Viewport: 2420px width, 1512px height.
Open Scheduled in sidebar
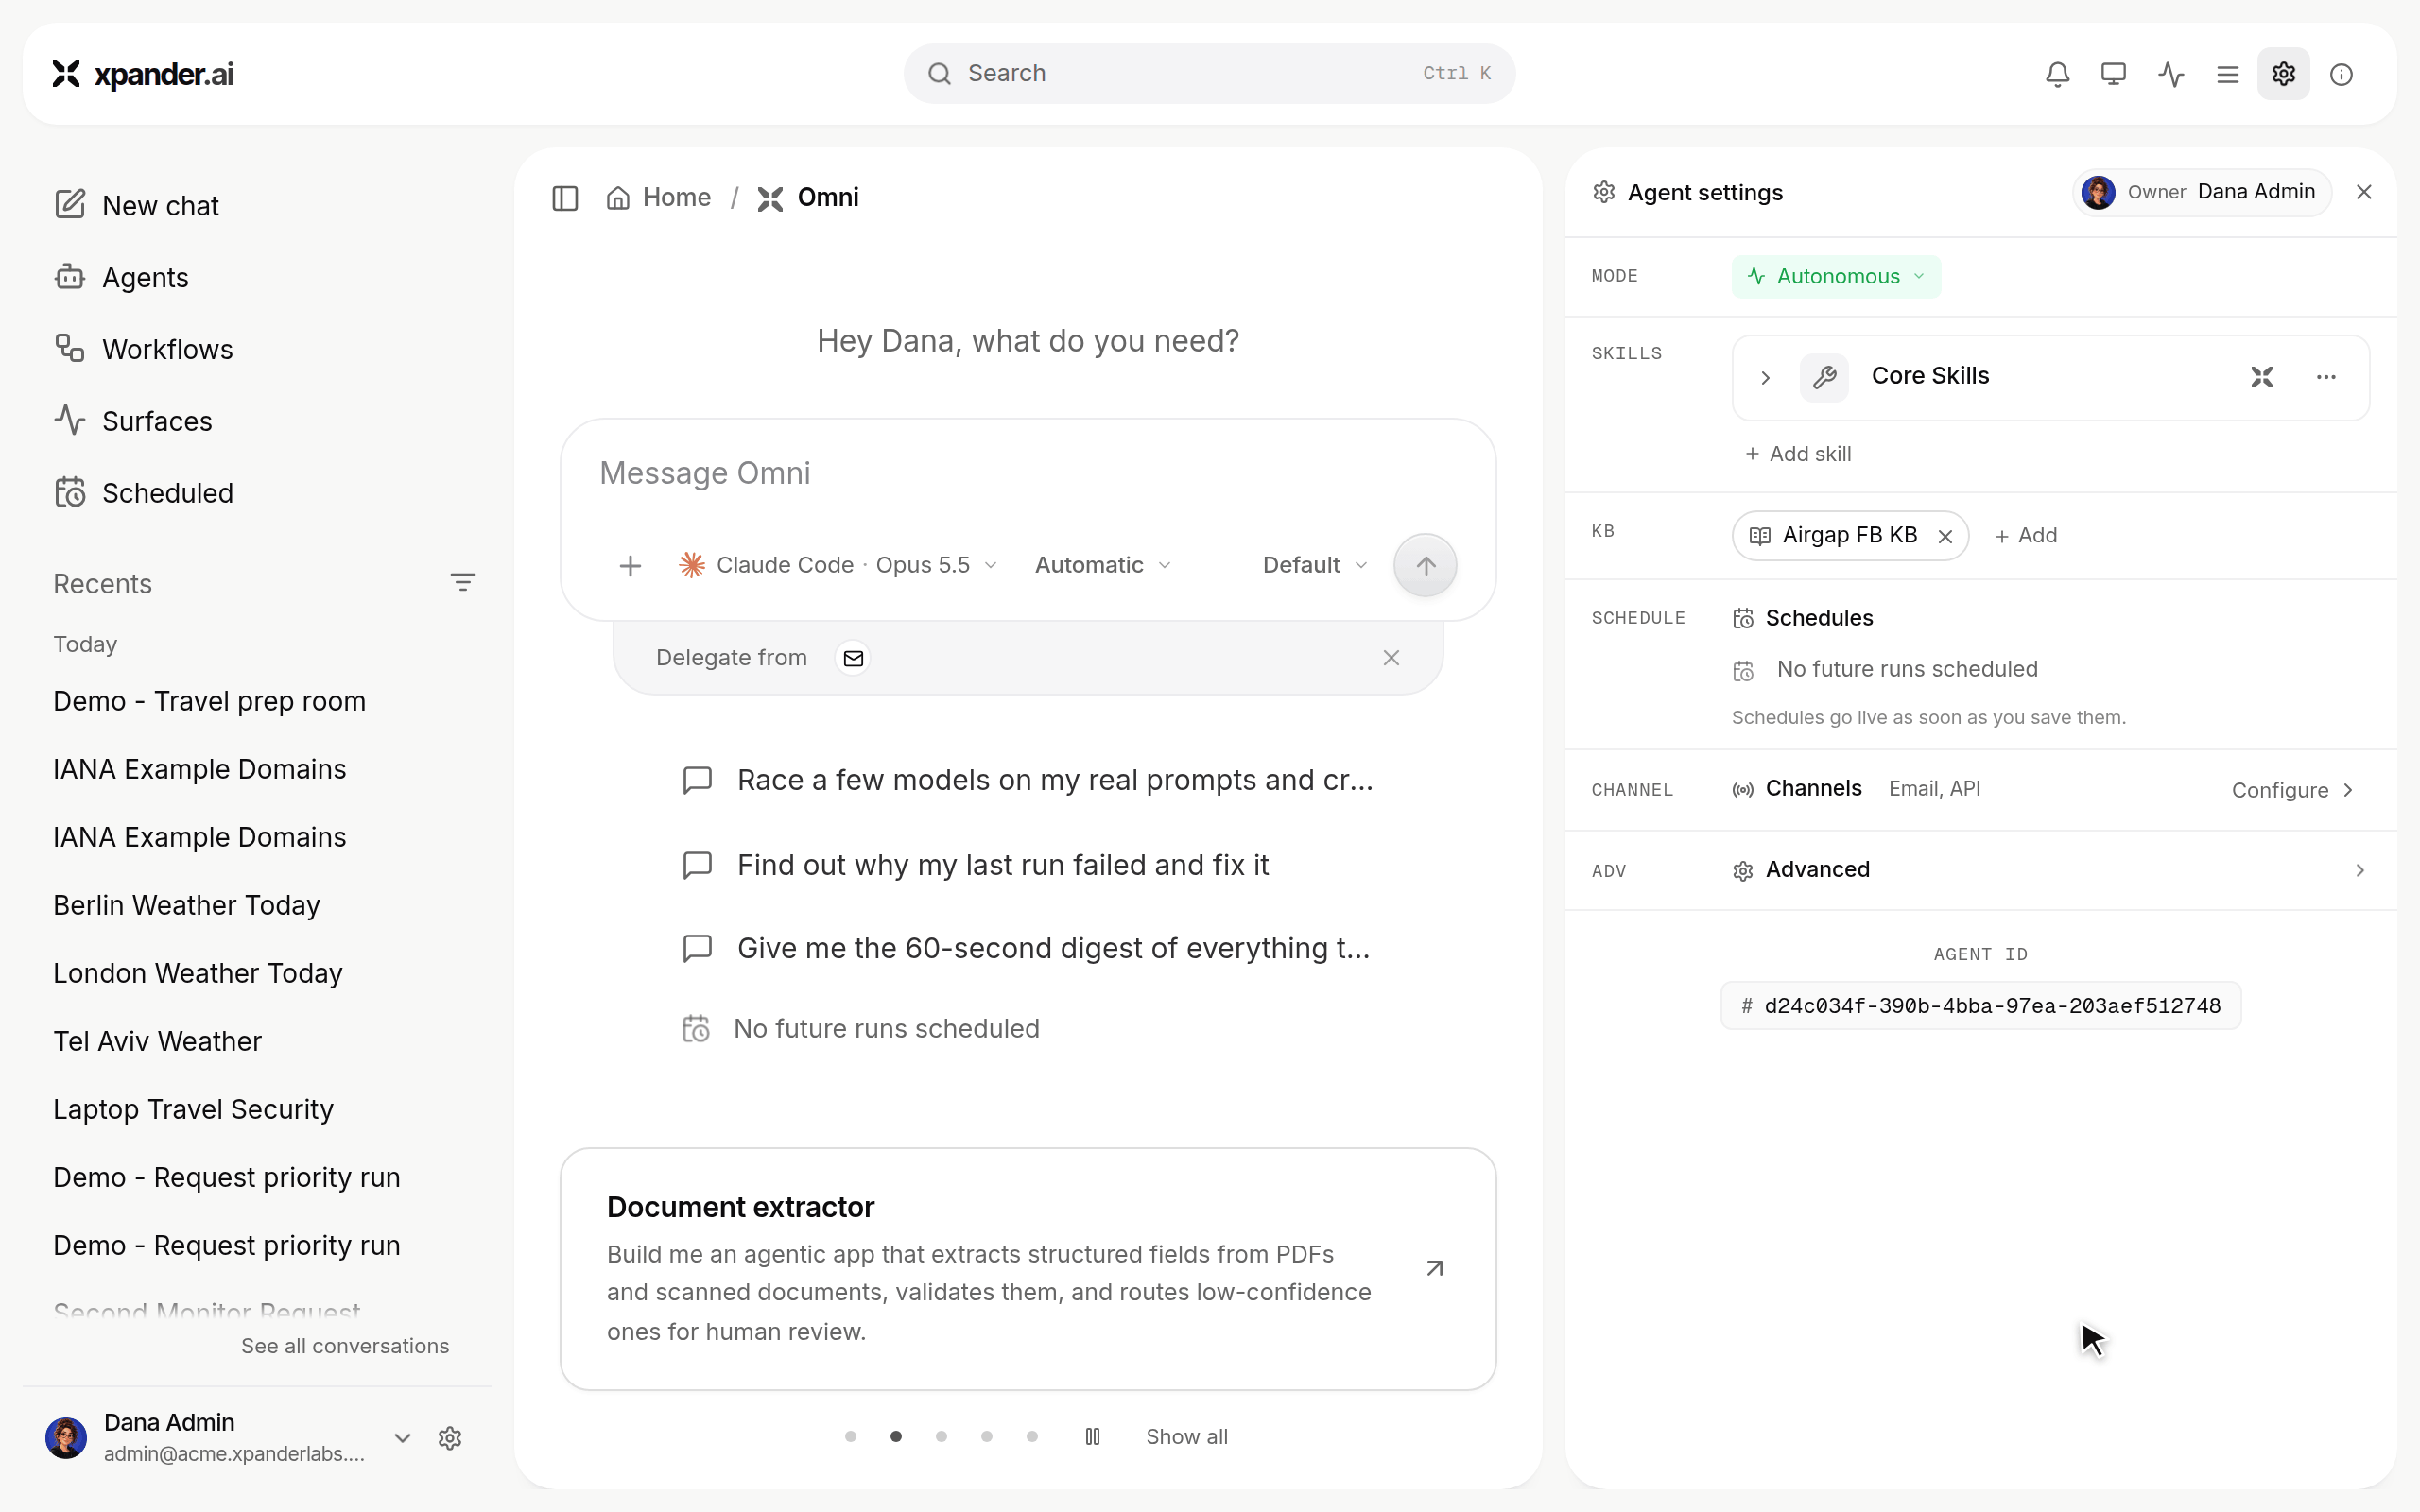click(x=144, y=494)
